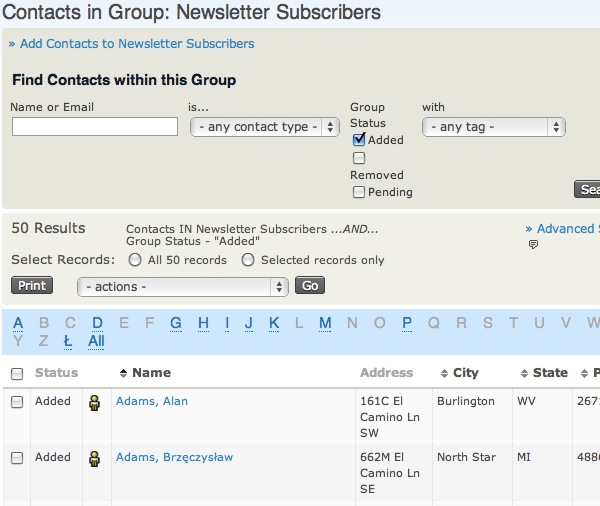Open the actions dropdown menu
The height and width of the screenshot is (506, 600).
(x=183, y=287)
